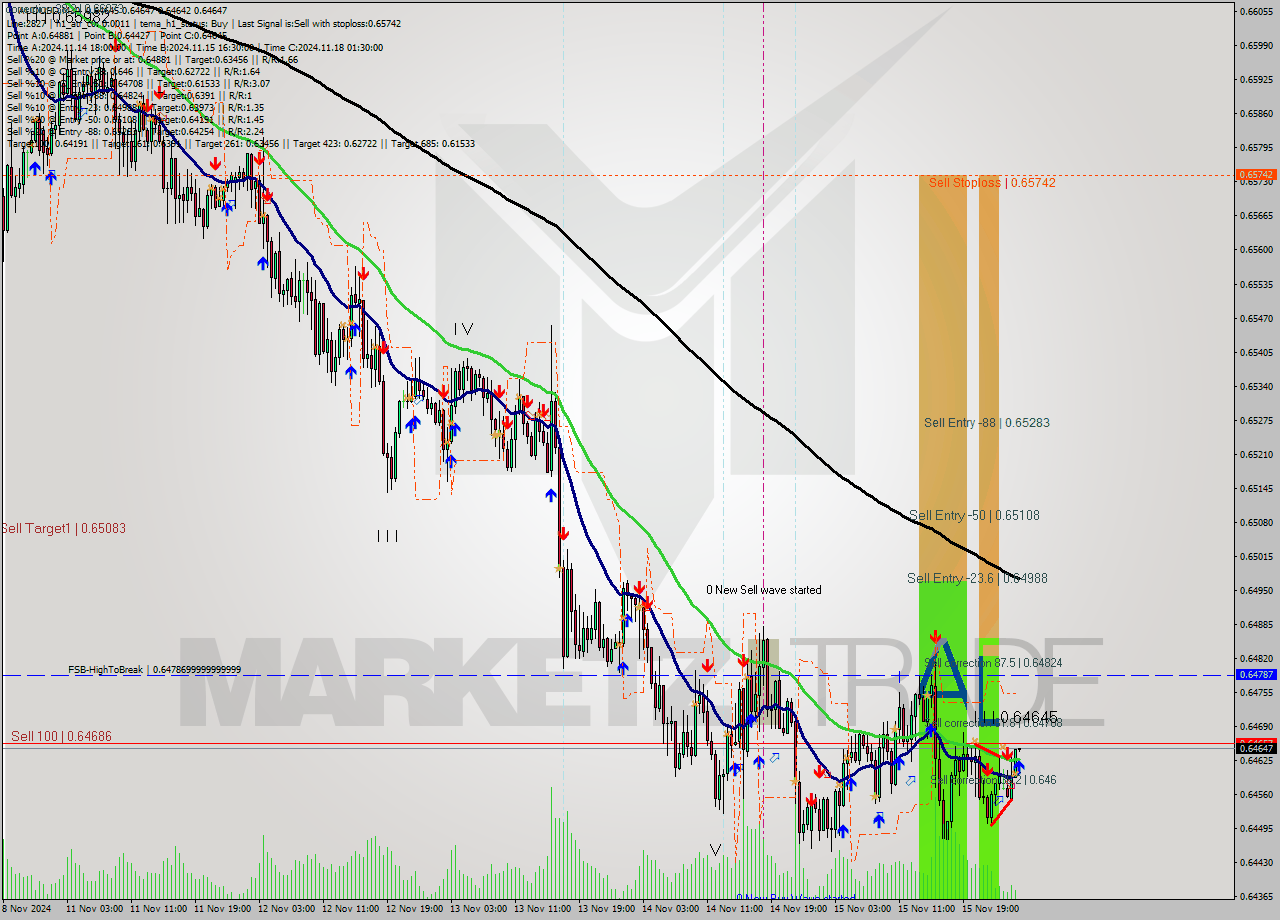Click price axis value 0.64560
The image size is (1280, 920).
tap(1257, 794)
